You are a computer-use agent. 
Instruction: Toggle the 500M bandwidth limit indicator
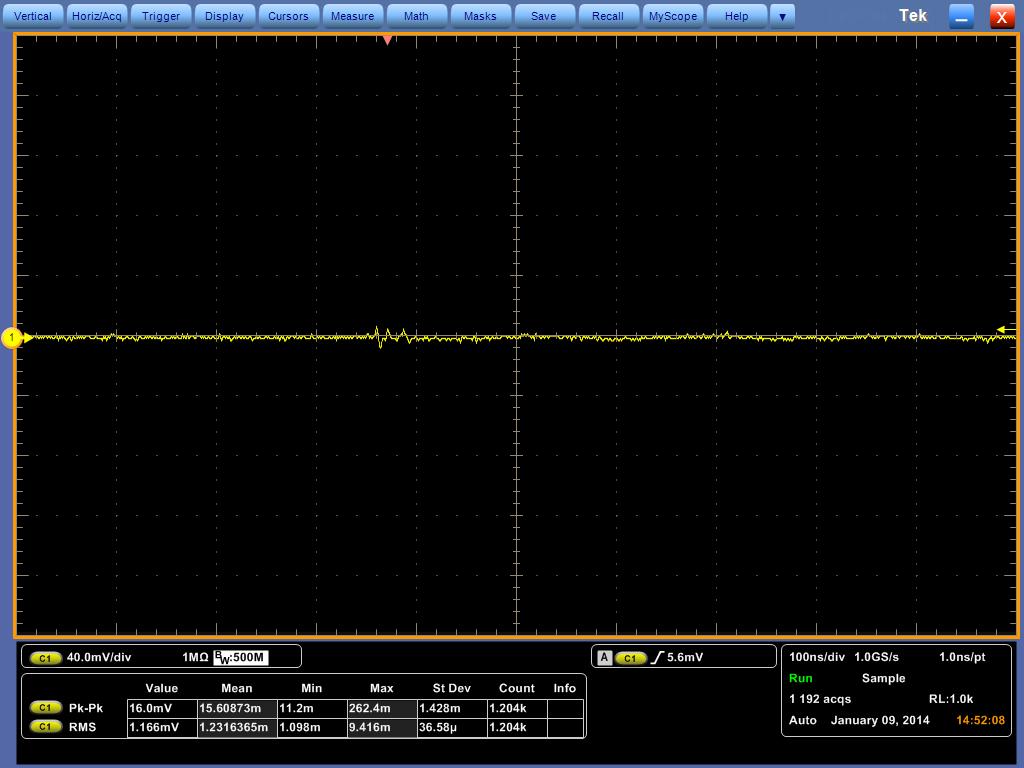tap(241, 657)
